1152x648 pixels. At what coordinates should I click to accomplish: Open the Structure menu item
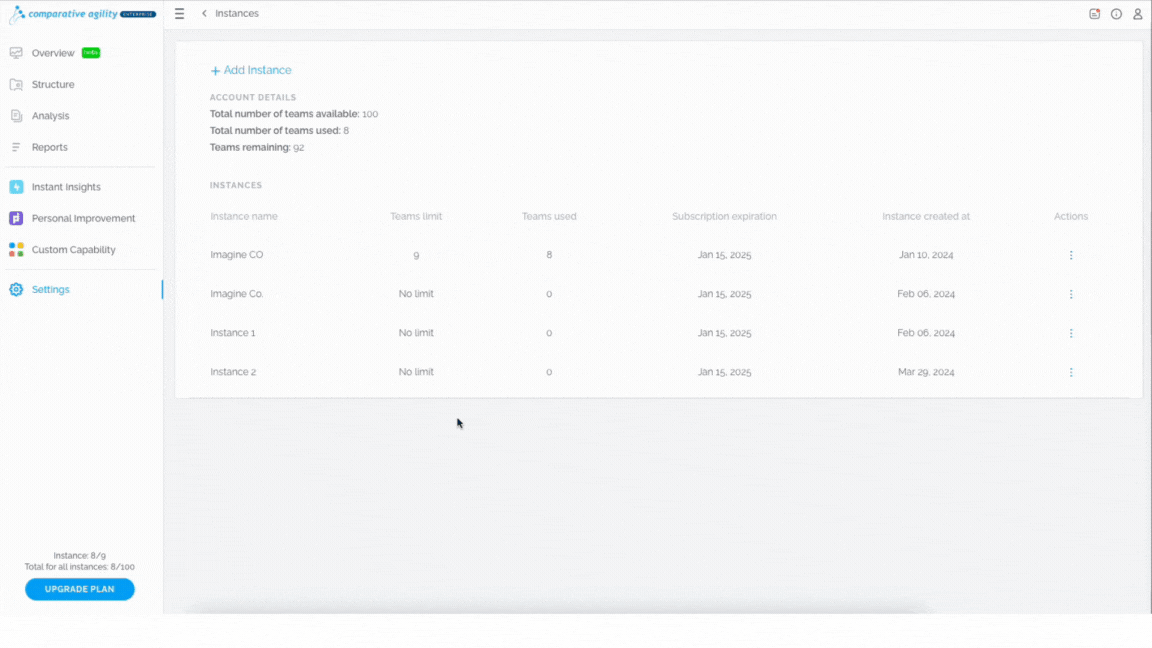click(x=53, y=84)
